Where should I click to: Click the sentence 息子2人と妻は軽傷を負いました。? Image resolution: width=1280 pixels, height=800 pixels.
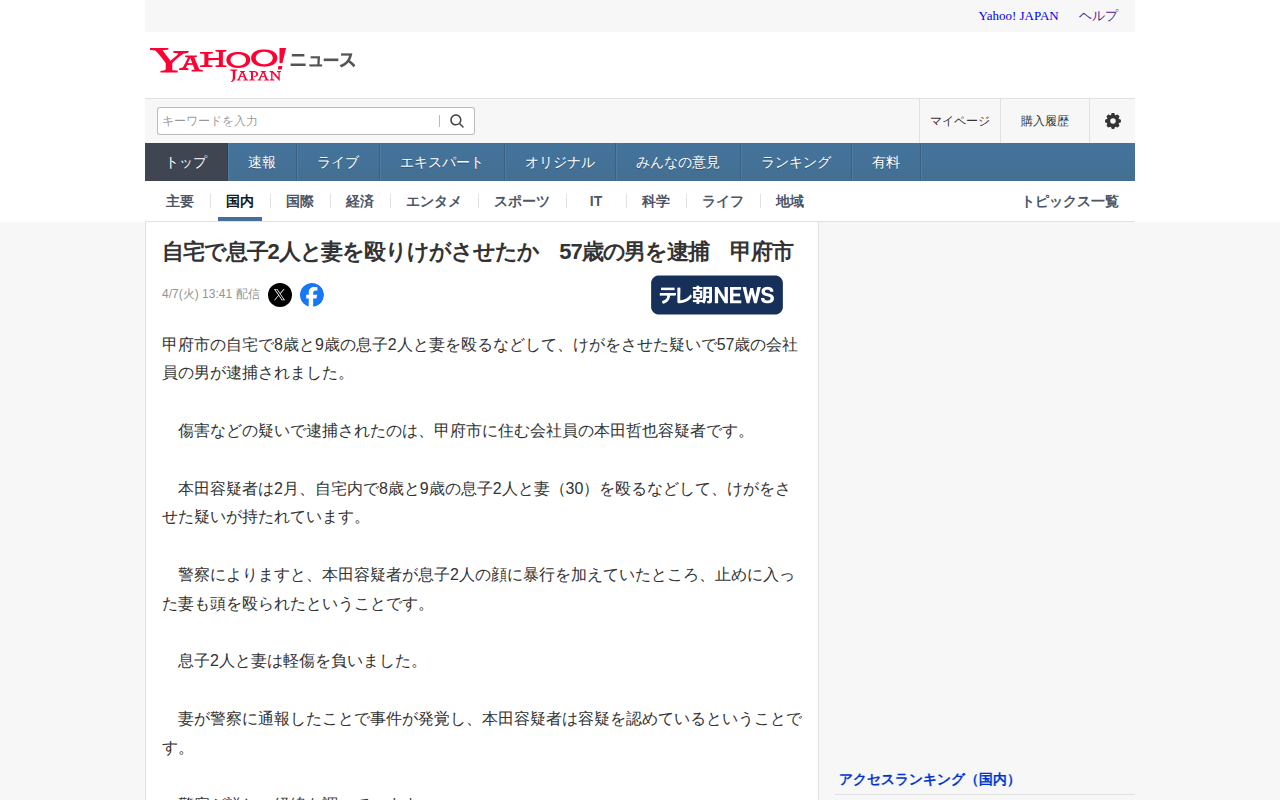pos(300,661)
